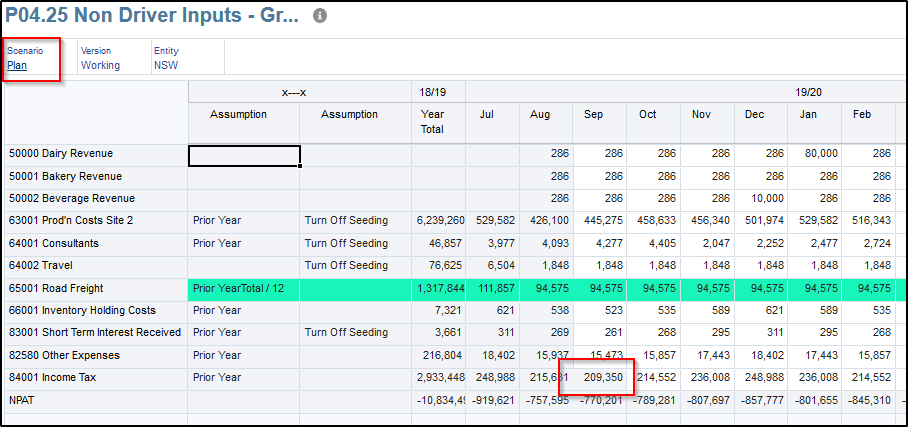Click Prior Year assumption for Consultants
Screen dimensions: 908x427
click(244, 243)
